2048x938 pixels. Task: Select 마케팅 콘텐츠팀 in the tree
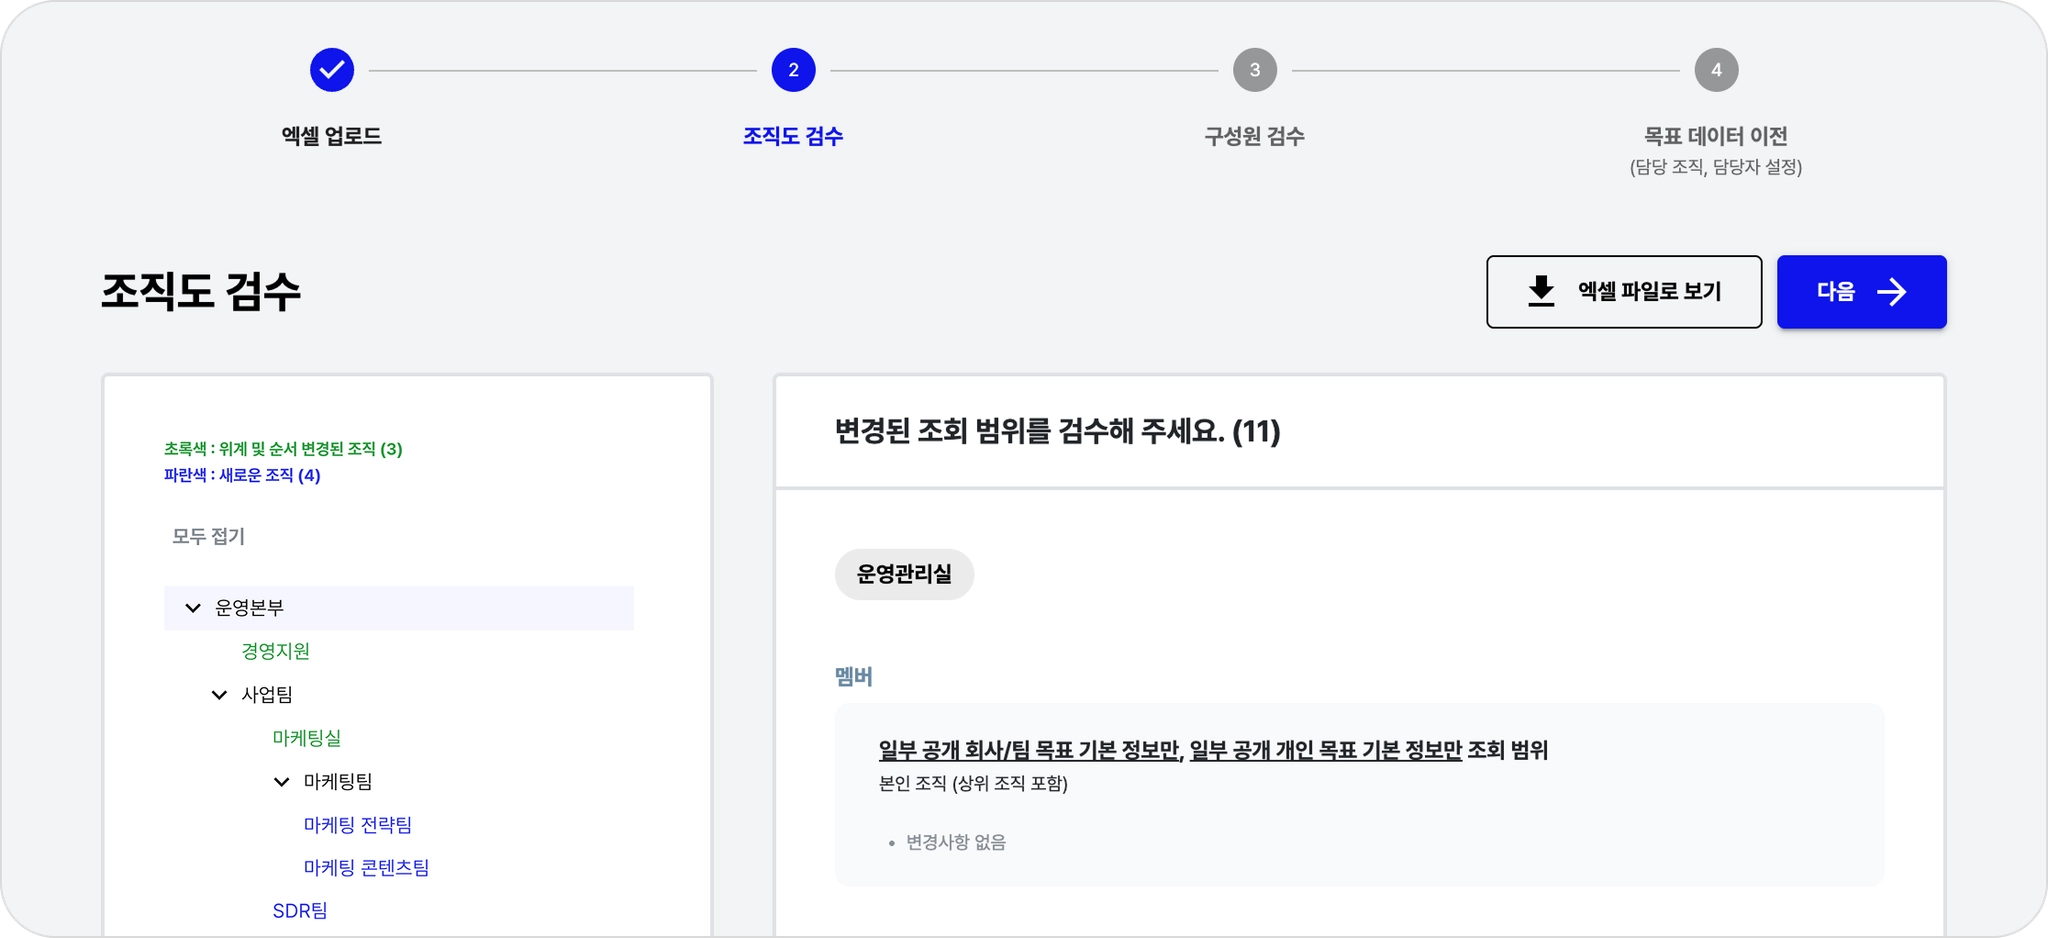(x=366, y=868)
